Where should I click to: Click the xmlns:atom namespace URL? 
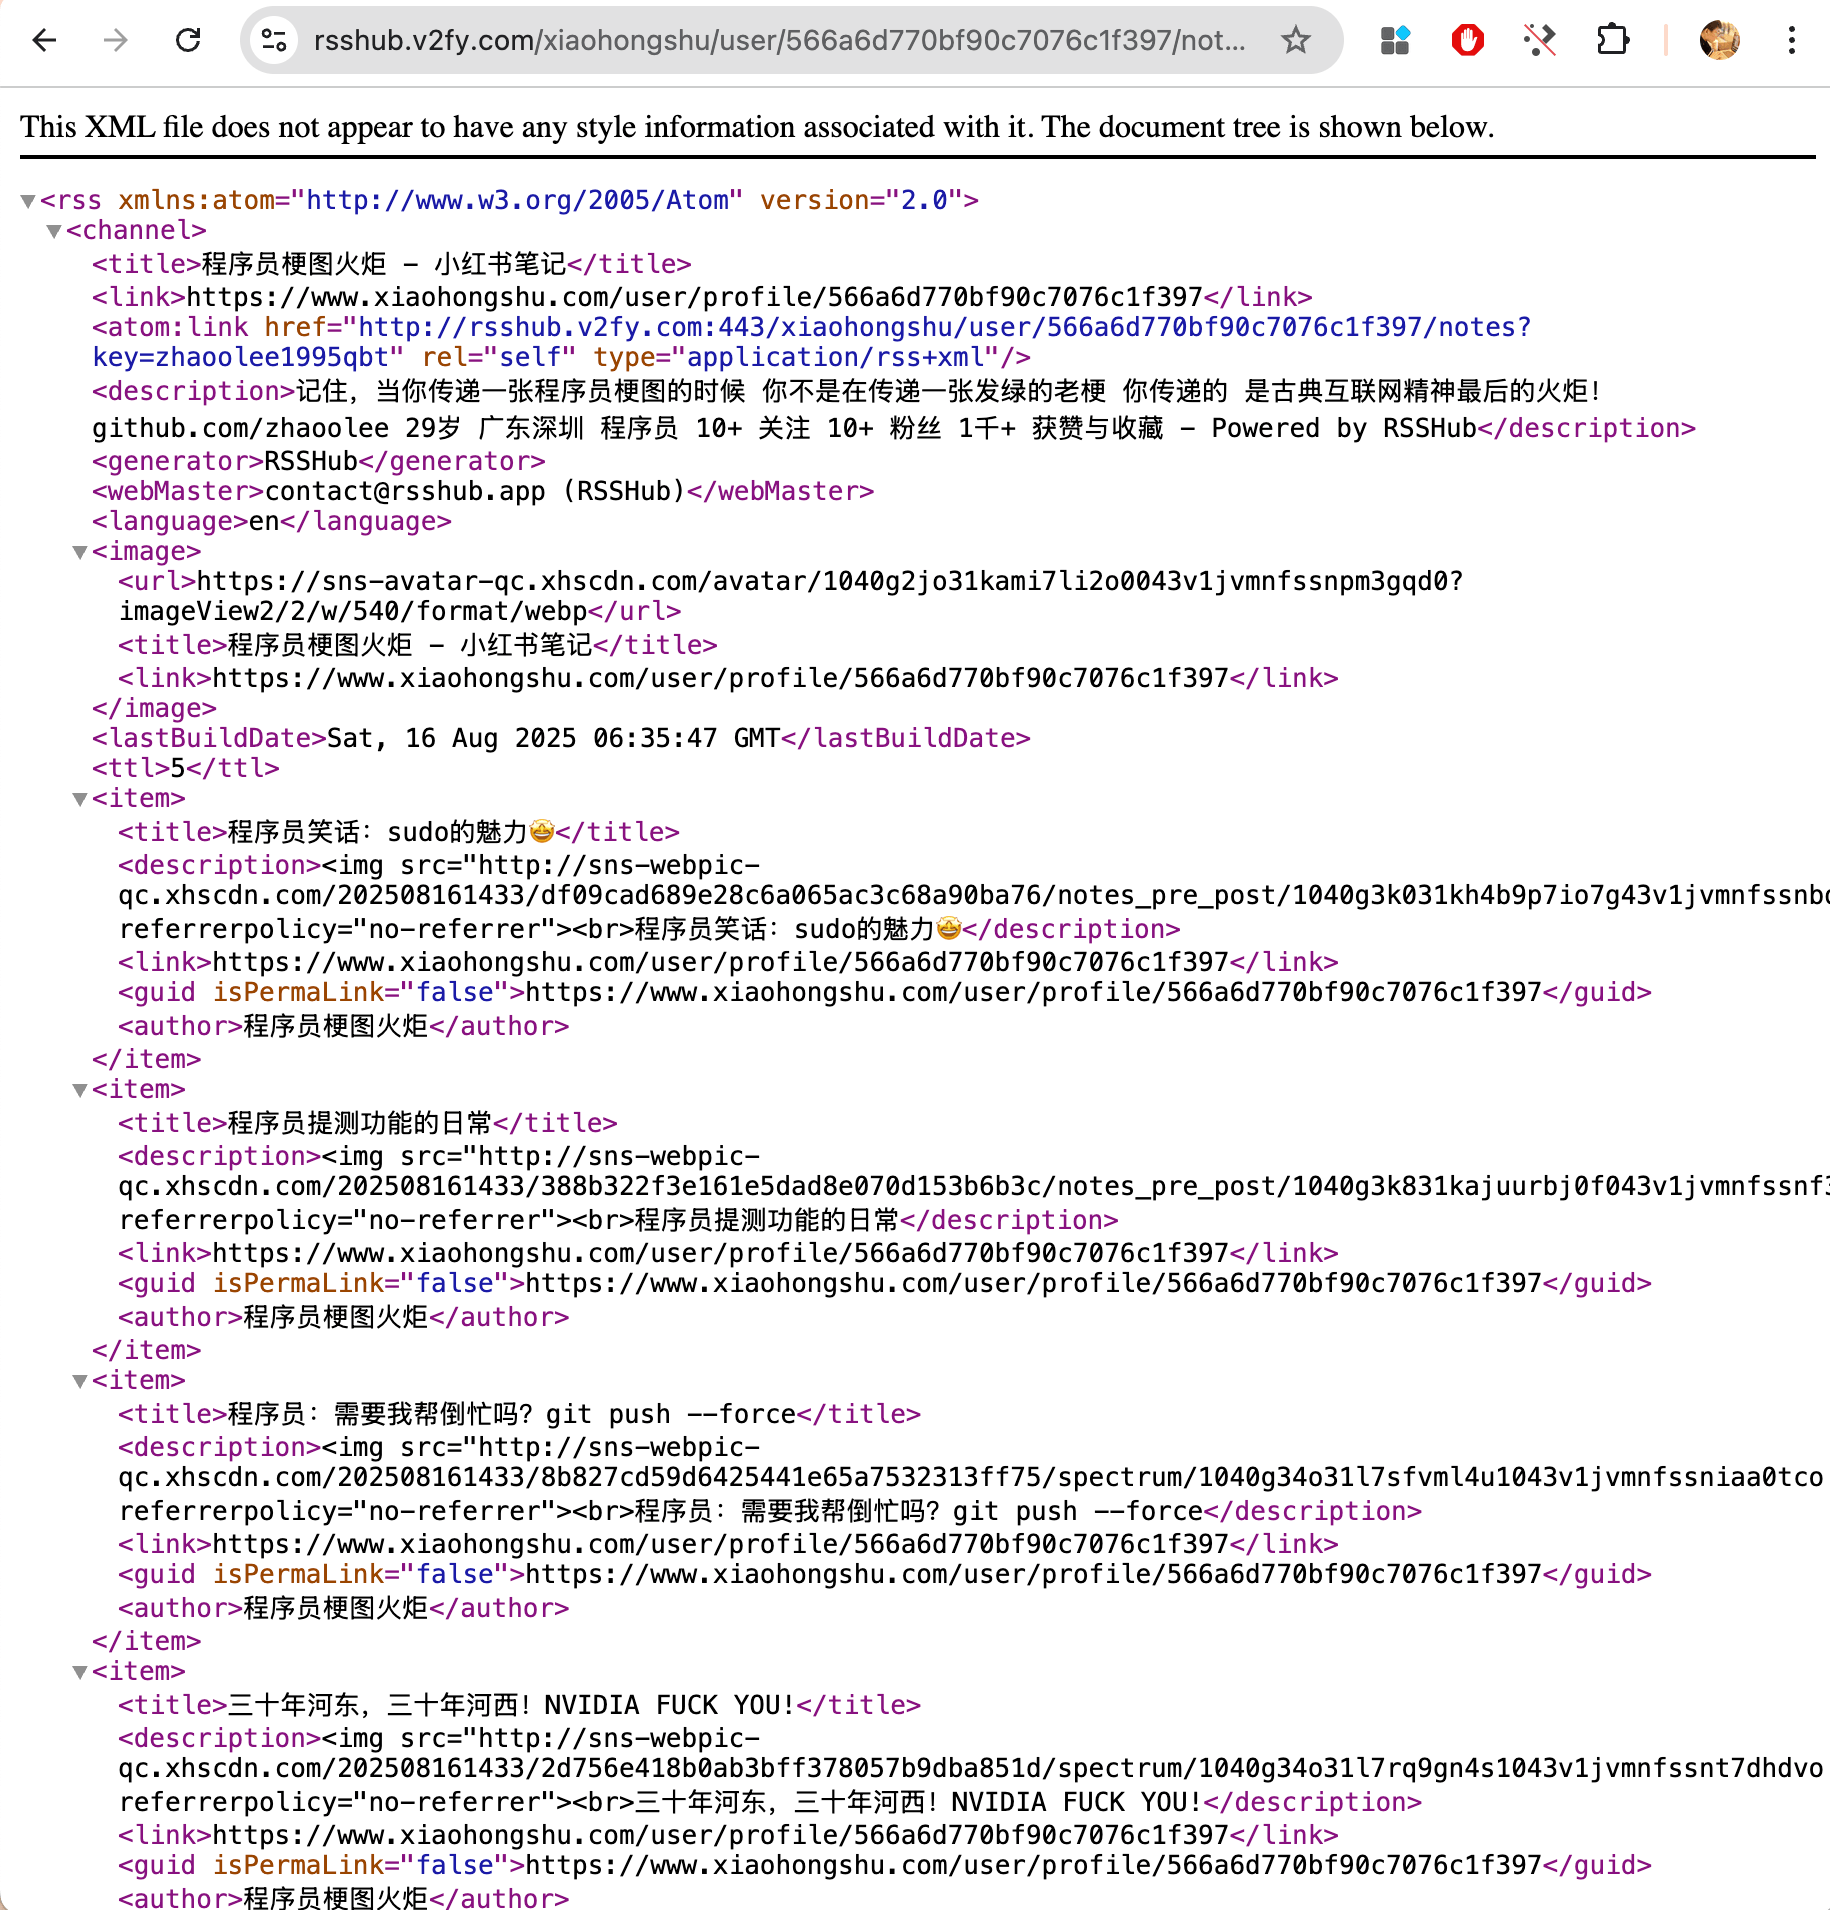[x=517, y=200]
